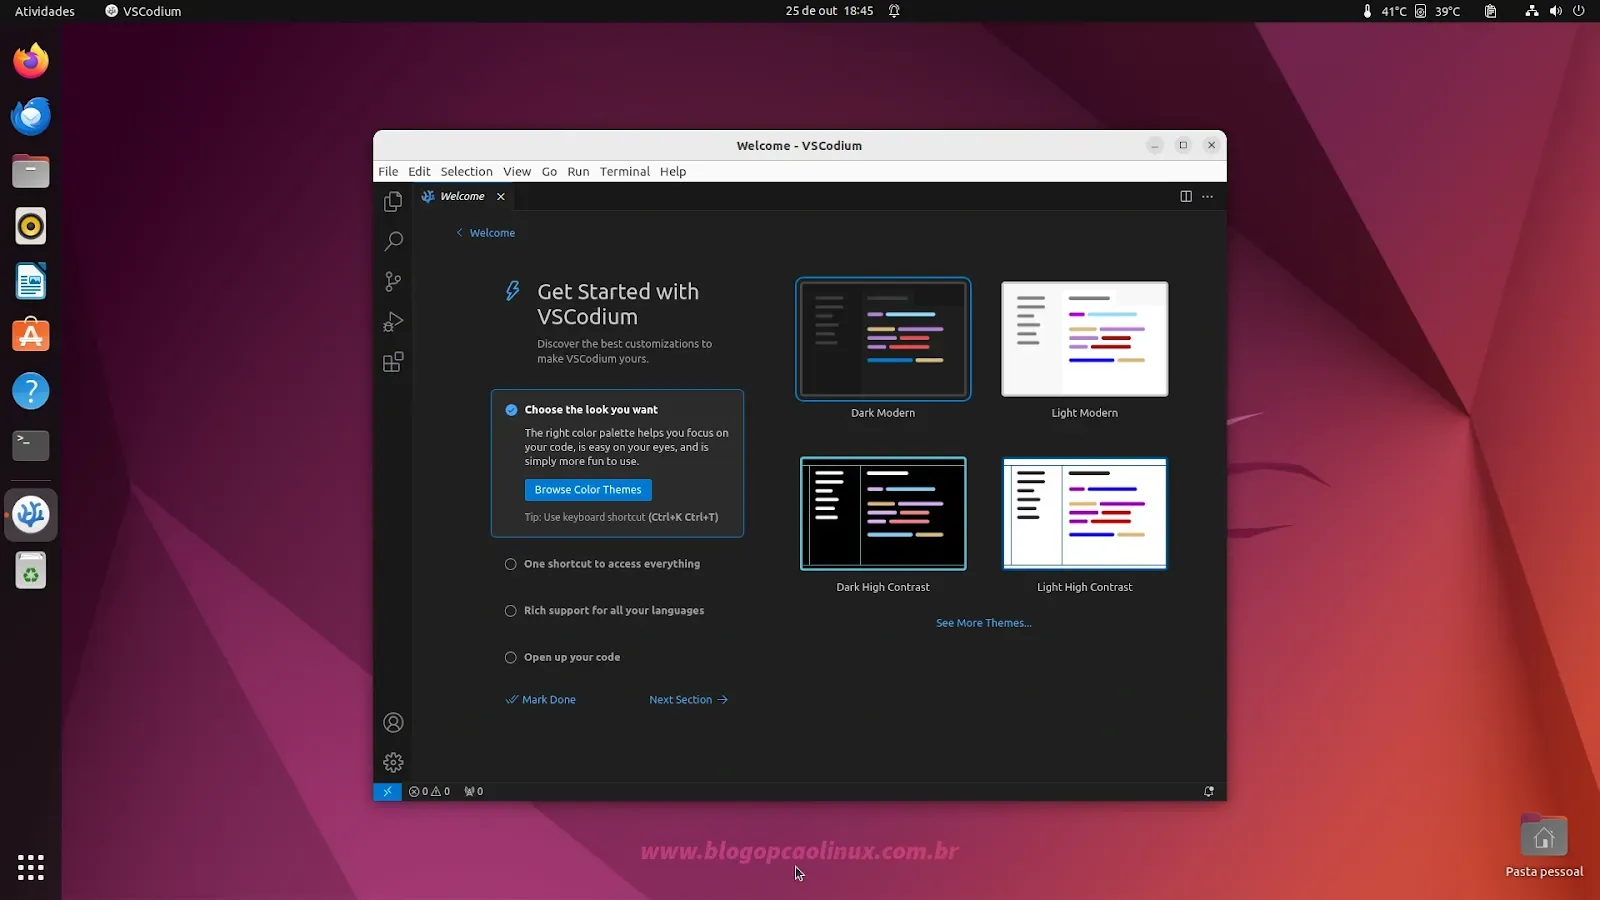
Task: Open Trash from the dock
Action: click(31, 571)
